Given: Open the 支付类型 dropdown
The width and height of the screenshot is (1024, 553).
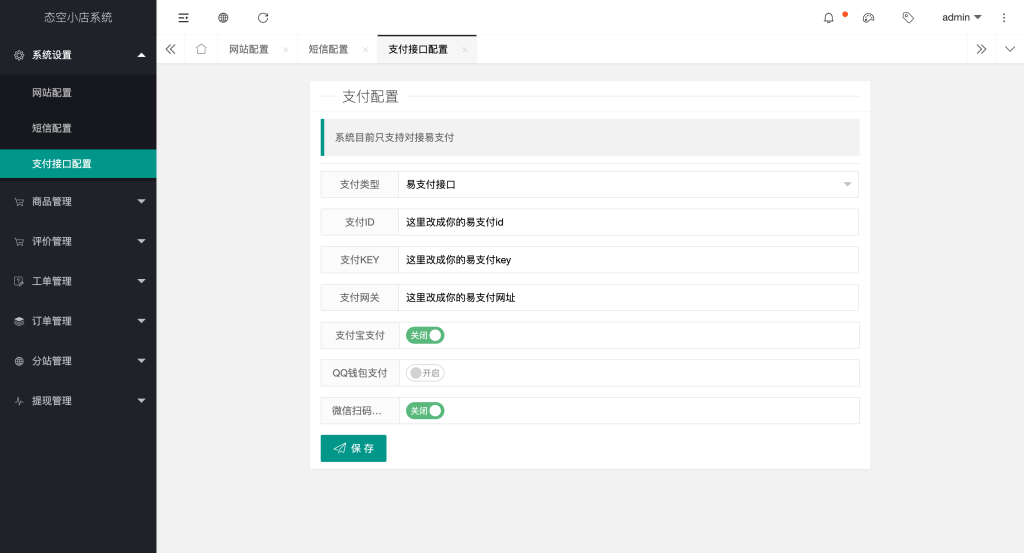Looking at the screenshot, I should coord(628,185).
